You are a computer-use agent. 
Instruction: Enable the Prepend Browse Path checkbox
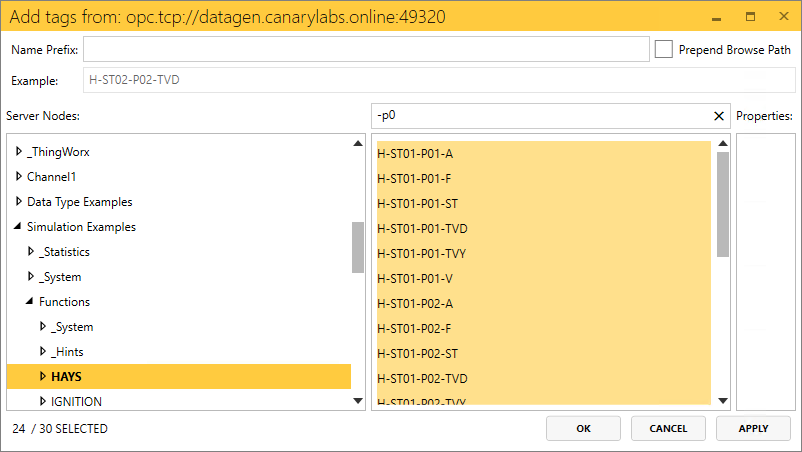(663, 49)
